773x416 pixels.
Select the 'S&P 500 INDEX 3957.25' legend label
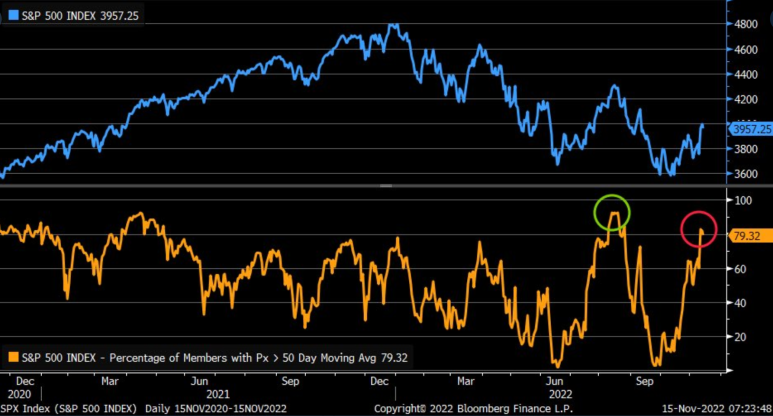pyautogui.click(x=80, y=16)
